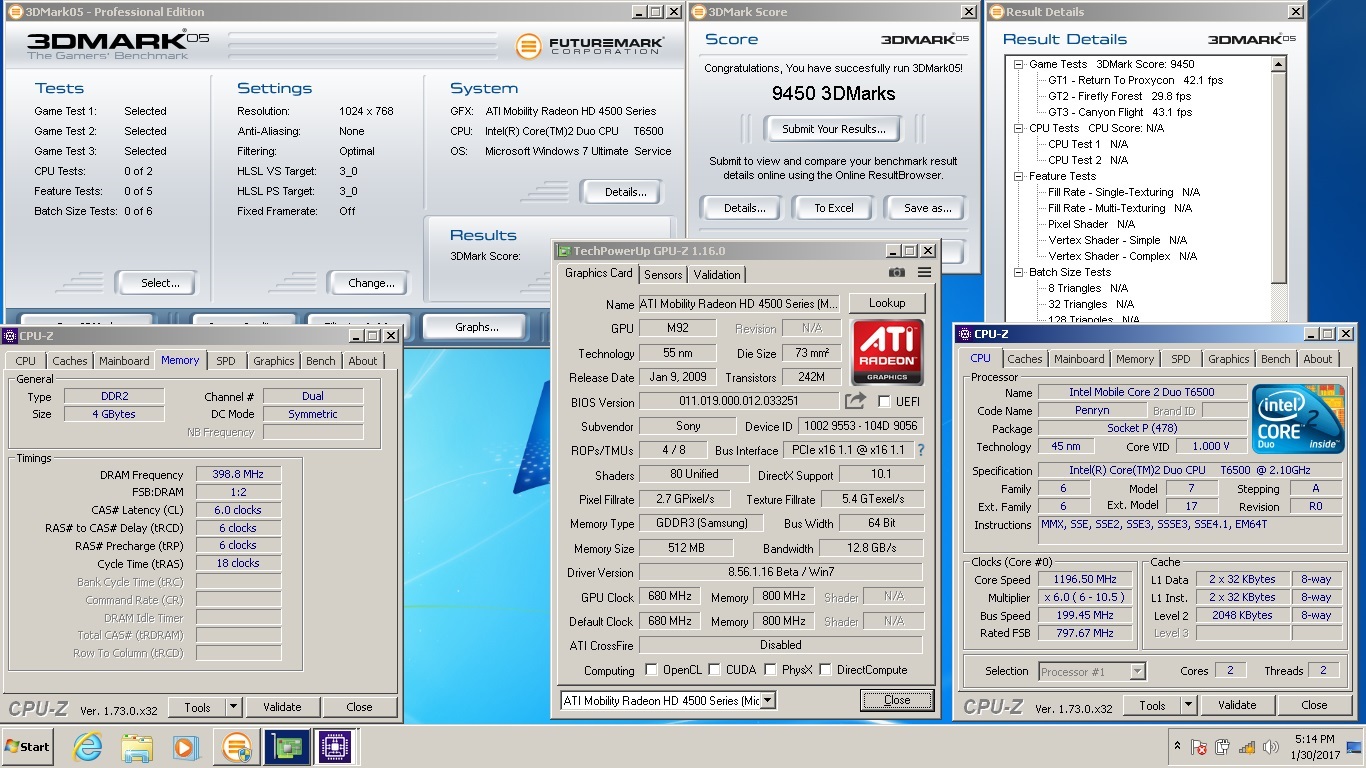This screenshot has width=1366, height=768.
Task: Open Internet Explorer from the taskbar
Action: pos(88,746)
